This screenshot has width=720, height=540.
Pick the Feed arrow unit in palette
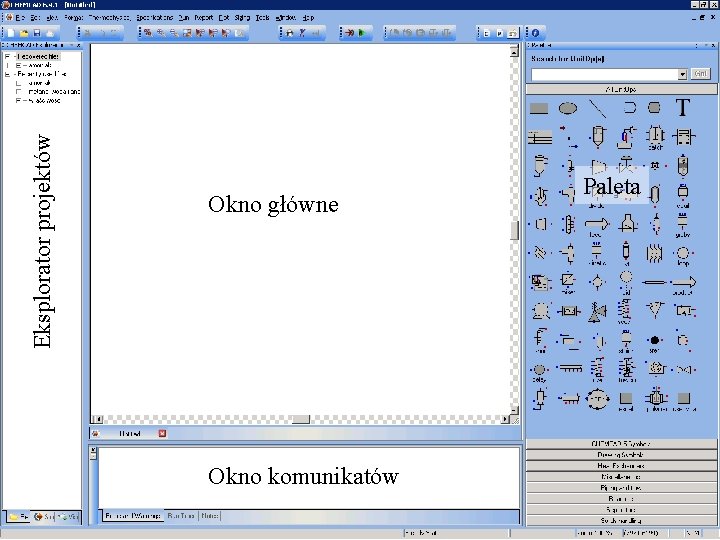click(x=596, y=225)
